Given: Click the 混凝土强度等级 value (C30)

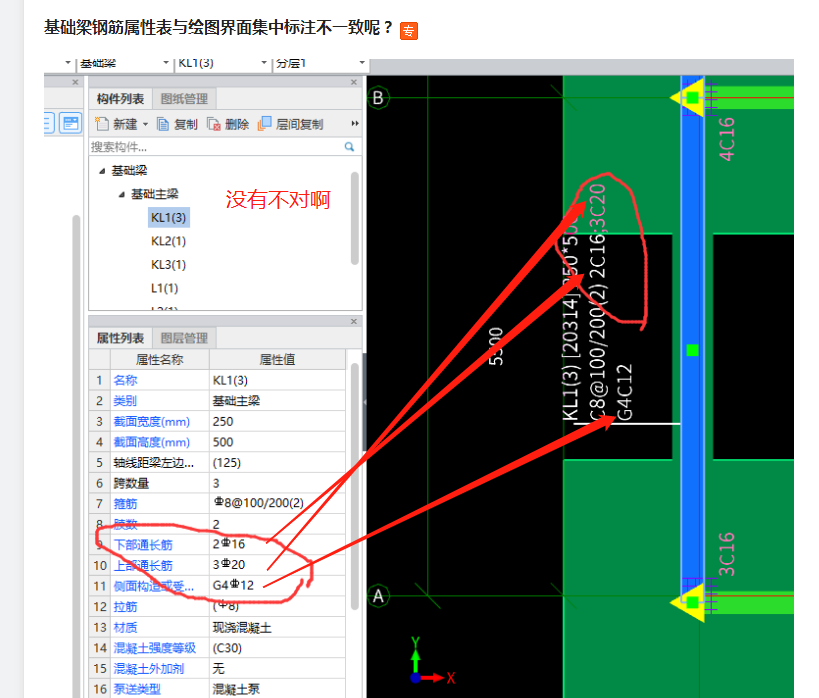Looking at the screenshot, I should click(x=277, y=648).
